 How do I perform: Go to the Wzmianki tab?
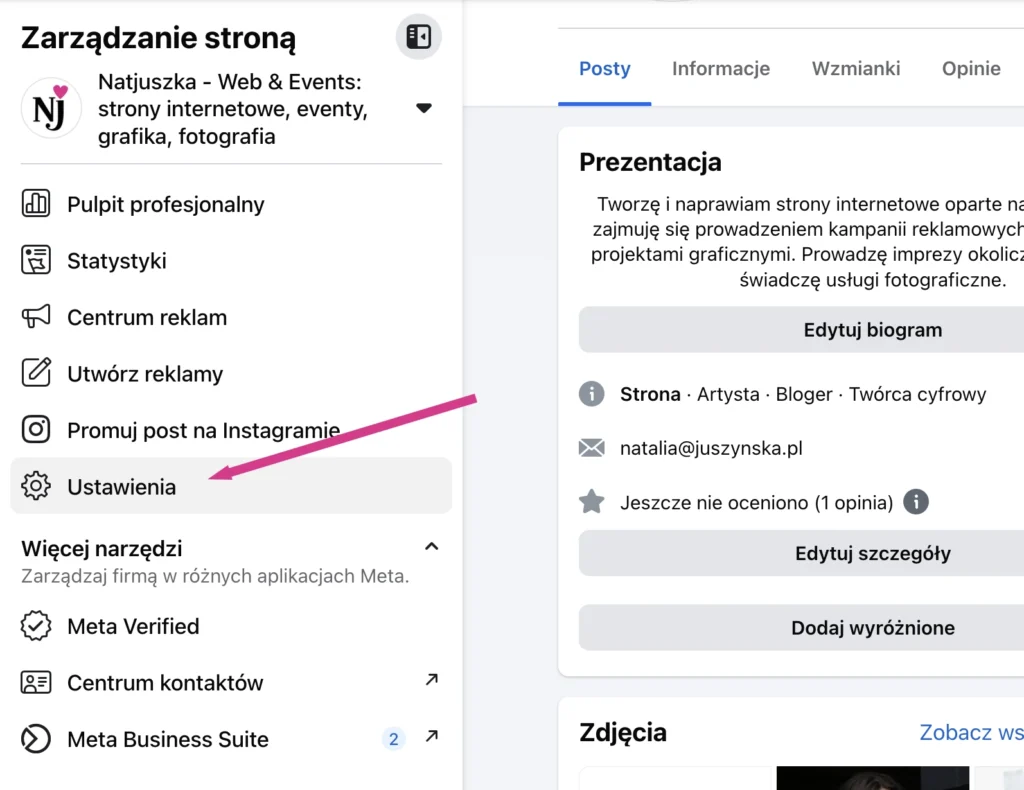coord(856,69)
